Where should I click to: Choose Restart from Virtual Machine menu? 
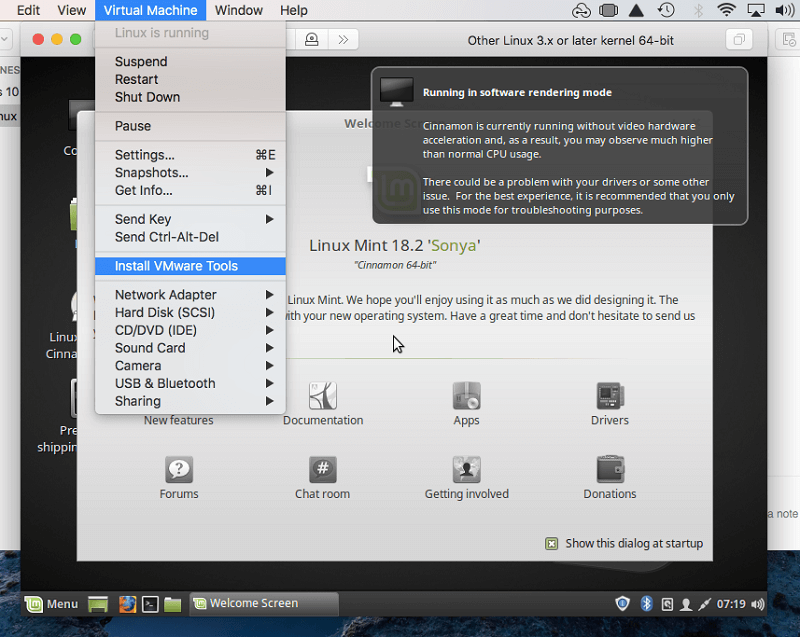190,80
